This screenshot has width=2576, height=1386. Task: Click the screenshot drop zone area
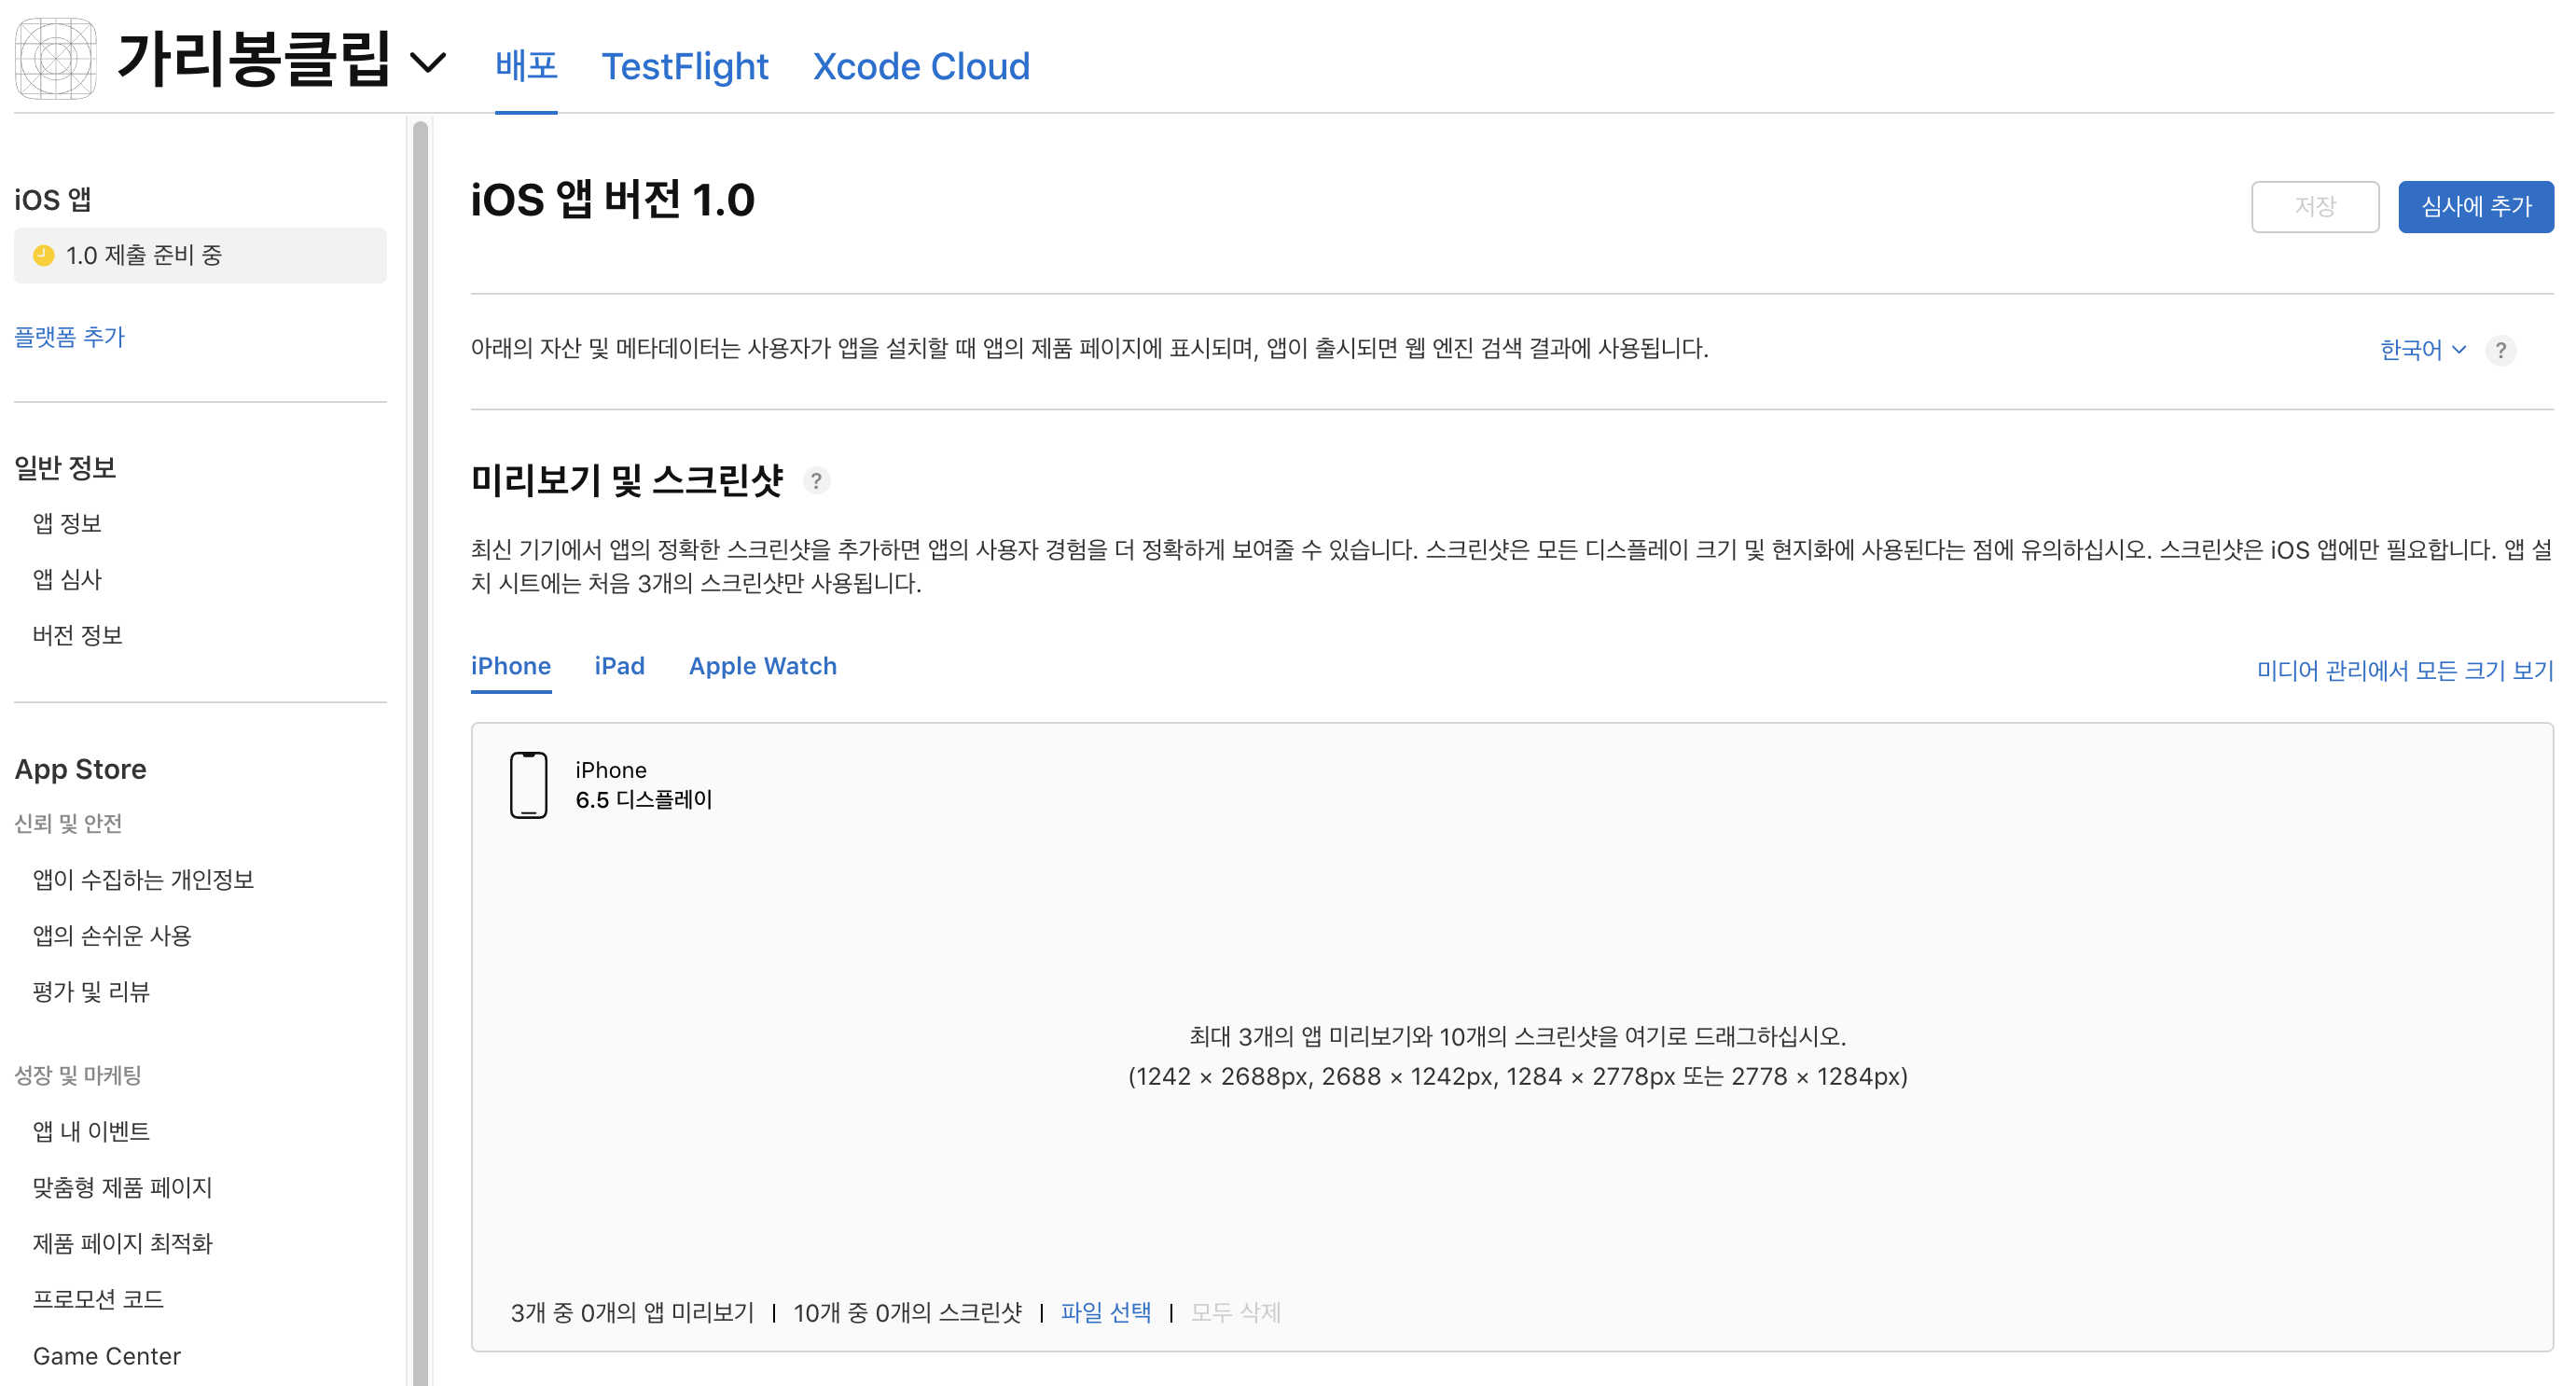[1516, 1055]
